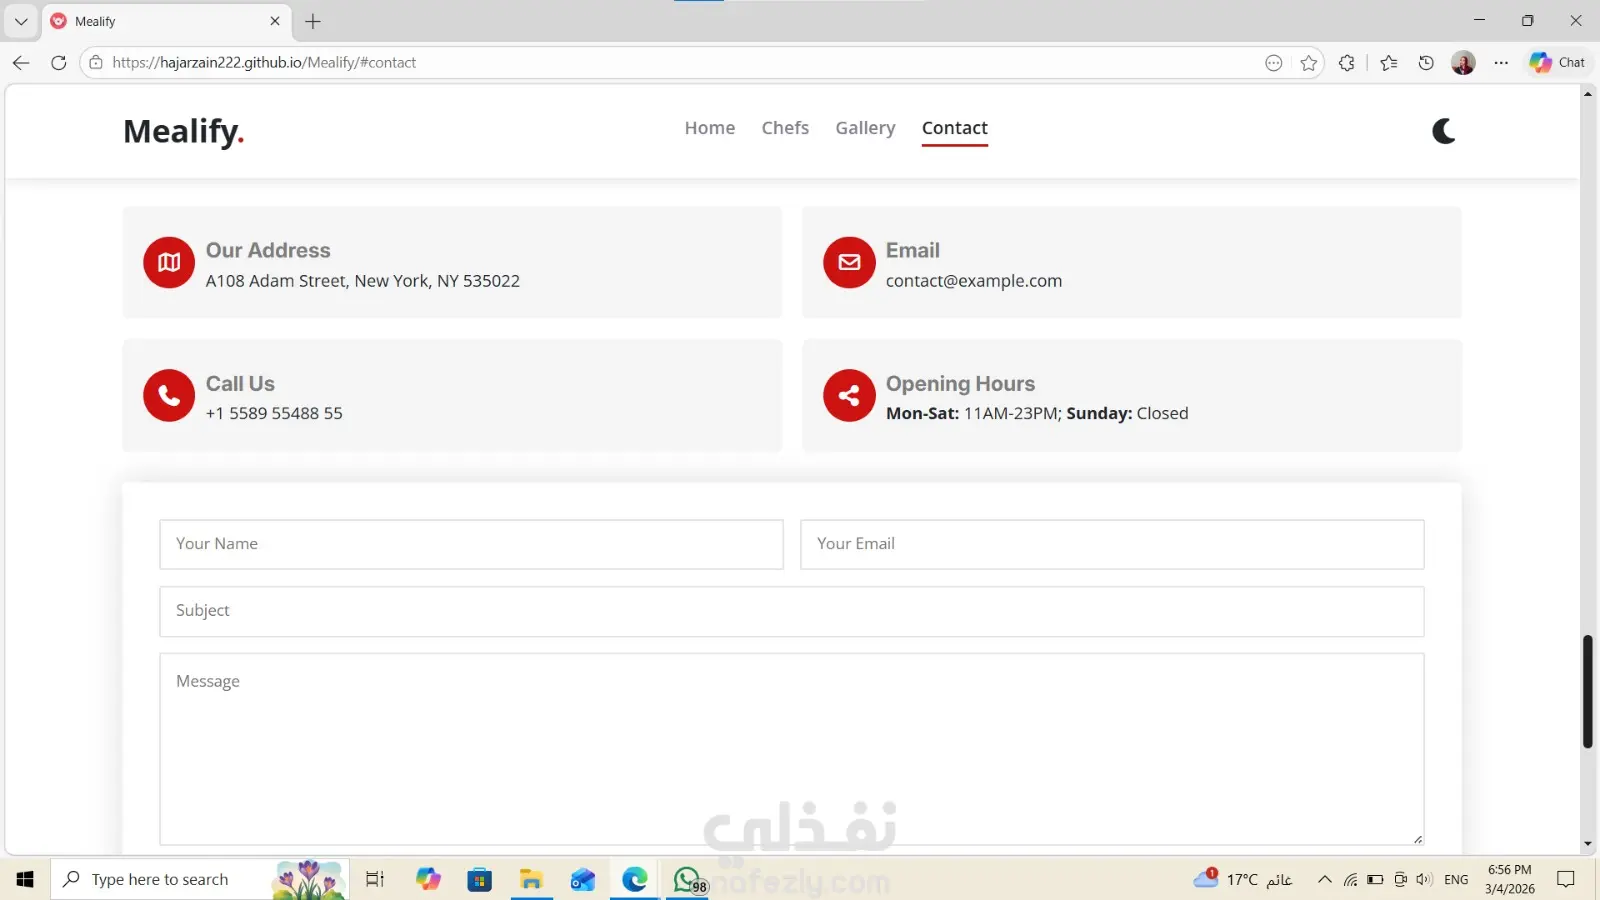Open the Chefs section
This screenshot has height=900, width=1600.
(785, 128)
